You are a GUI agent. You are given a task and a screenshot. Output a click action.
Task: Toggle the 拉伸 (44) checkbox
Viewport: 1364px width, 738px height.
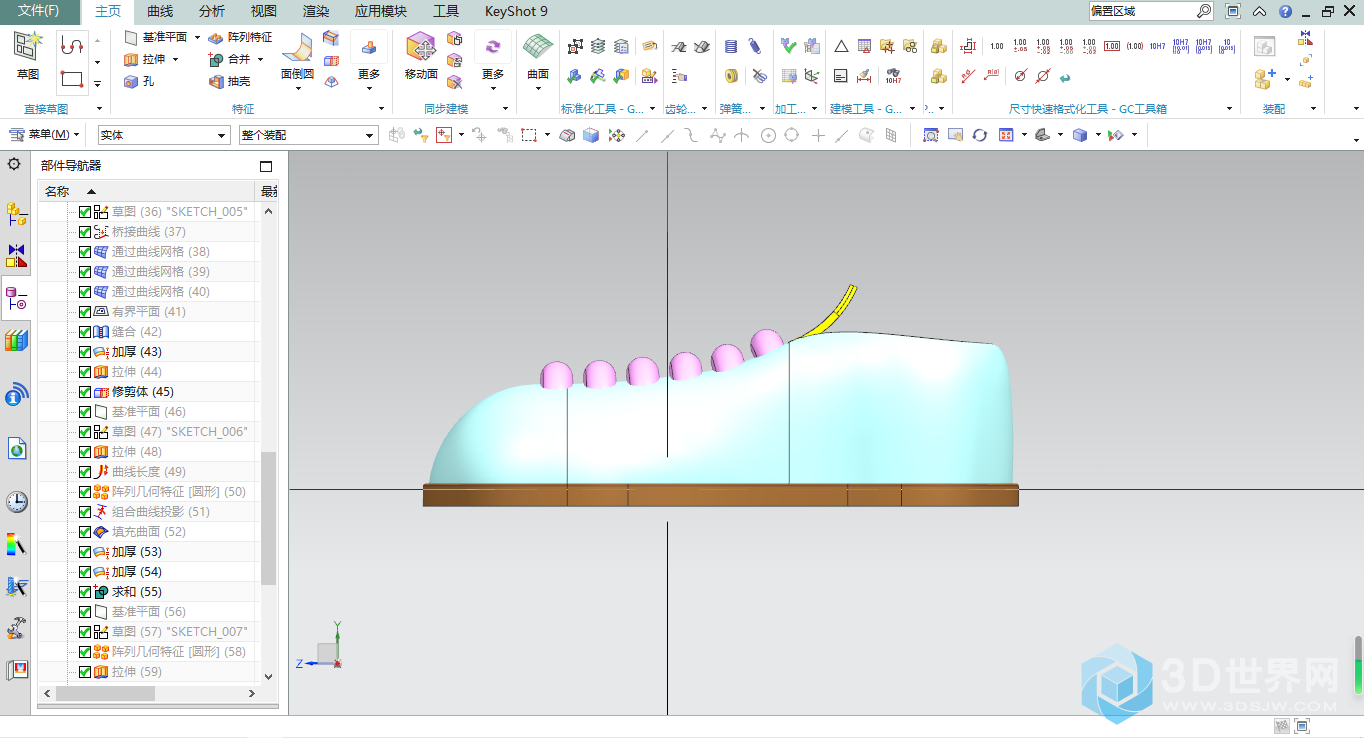pos(84,372)
